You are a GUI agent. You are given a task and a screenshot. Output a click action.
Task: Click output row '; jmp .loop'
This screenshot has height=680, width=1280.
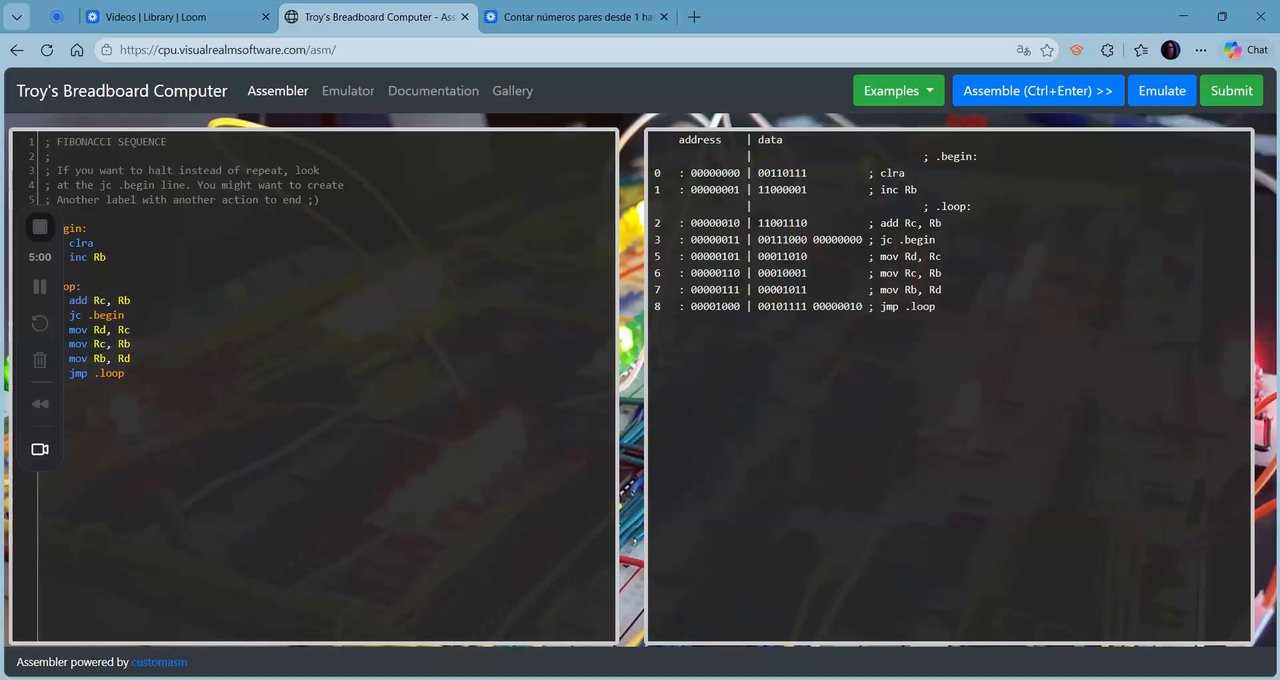click(902, 307)
